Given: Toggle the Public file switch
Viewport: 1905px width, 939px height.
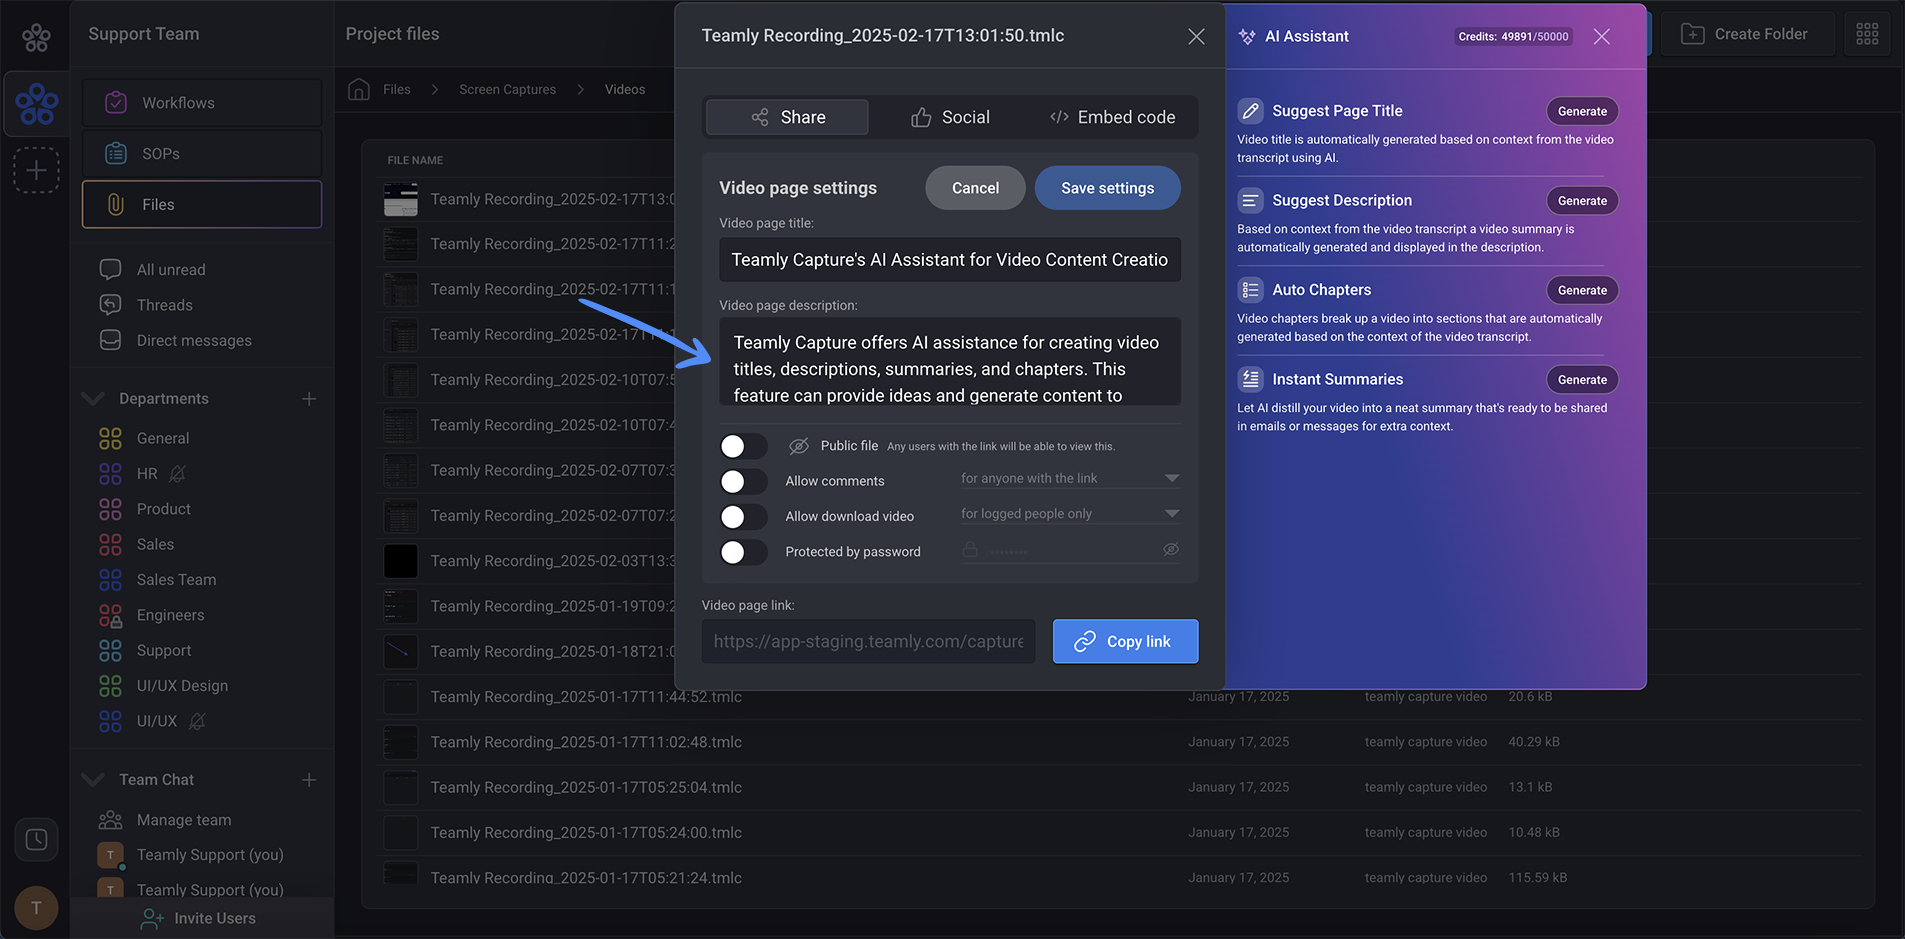Looking at the screenshot, I should pos(743,446).
